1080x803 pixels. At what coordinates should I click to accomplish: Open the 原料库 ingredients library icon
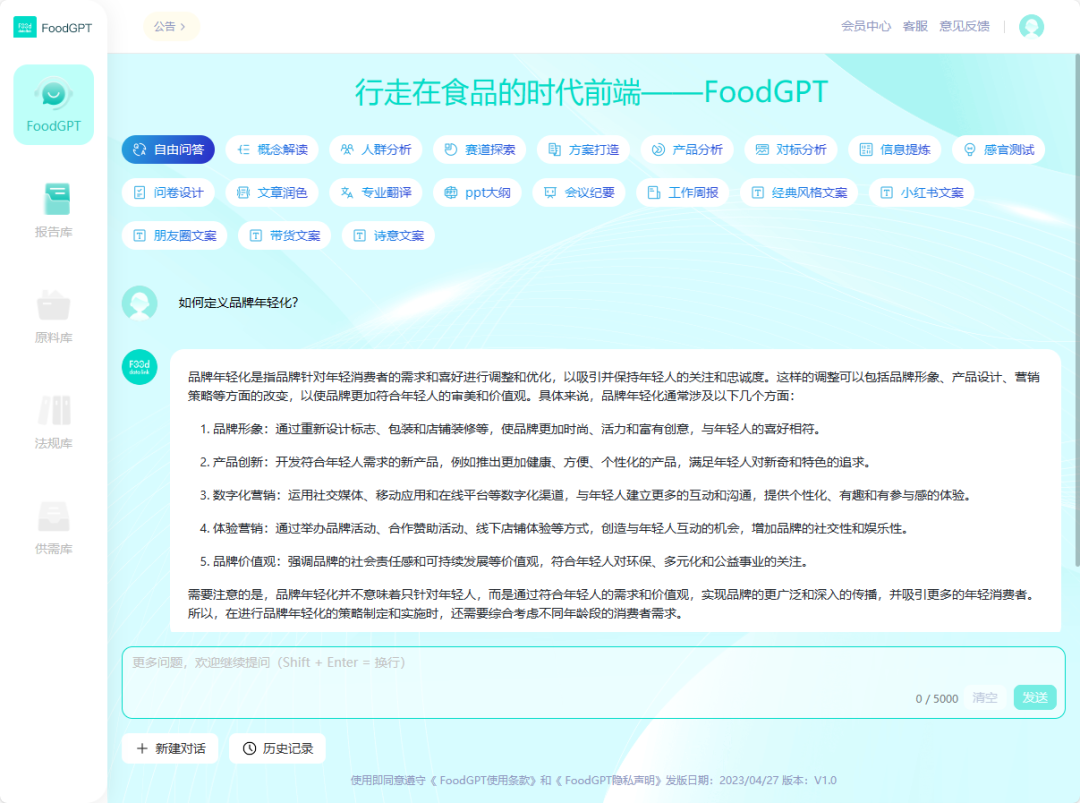[54, 306]
